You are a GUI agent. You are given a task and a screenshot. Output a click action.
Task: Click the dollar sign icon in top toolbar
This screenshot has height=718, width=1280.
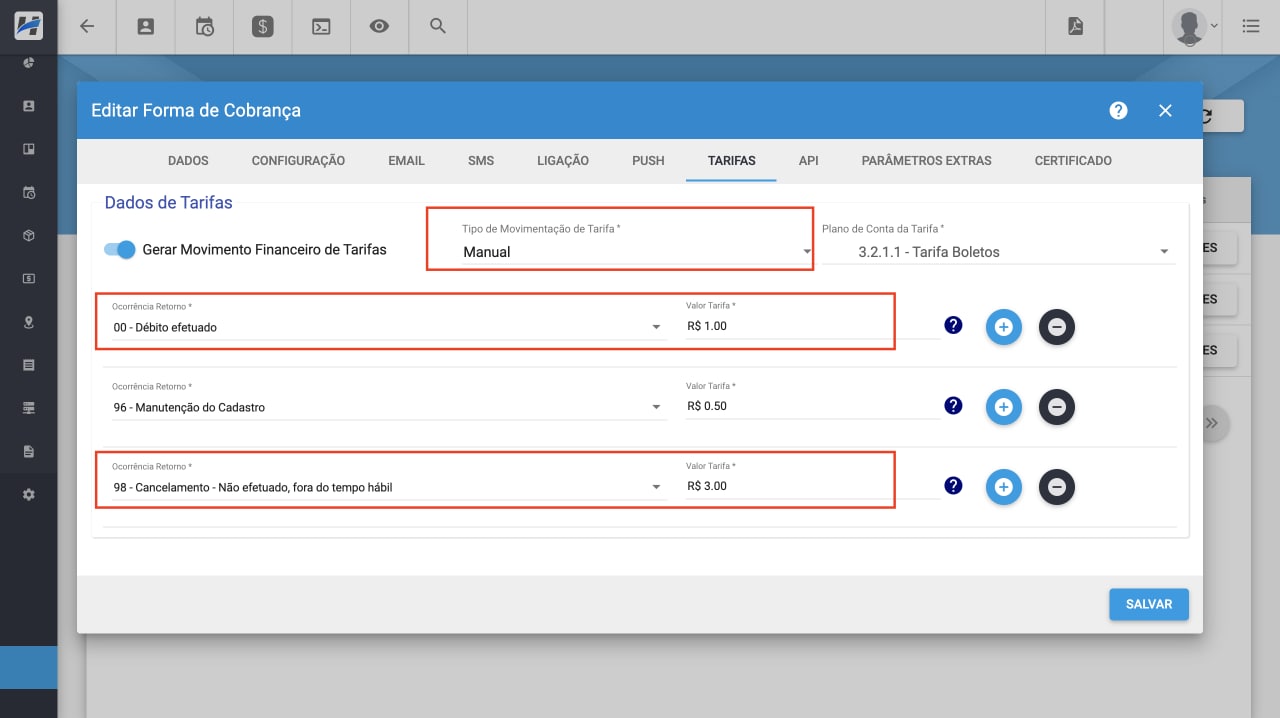[x=262, y=27]
